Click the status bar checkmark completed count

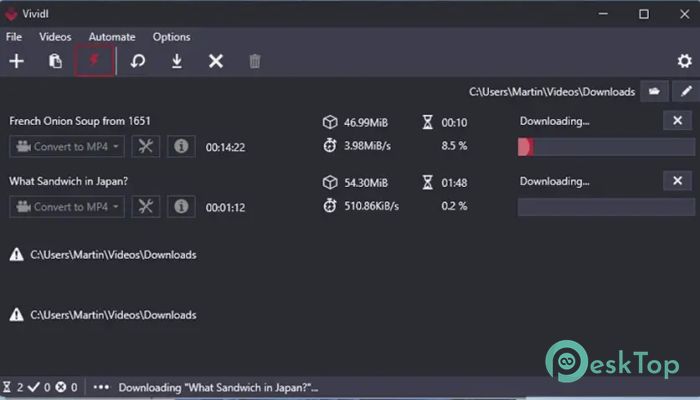(39, 387)
